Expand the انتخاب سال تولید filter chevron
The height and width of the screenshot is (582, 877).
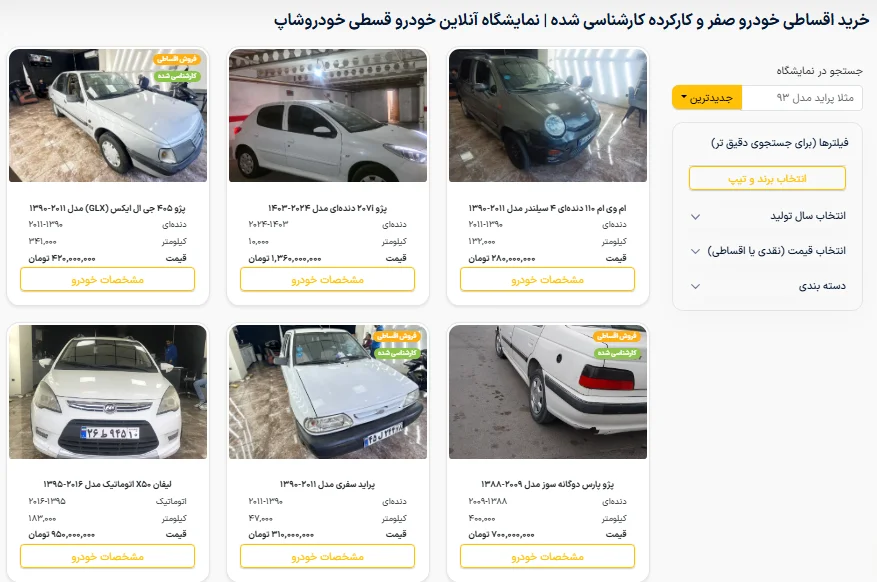pos(695,216)
